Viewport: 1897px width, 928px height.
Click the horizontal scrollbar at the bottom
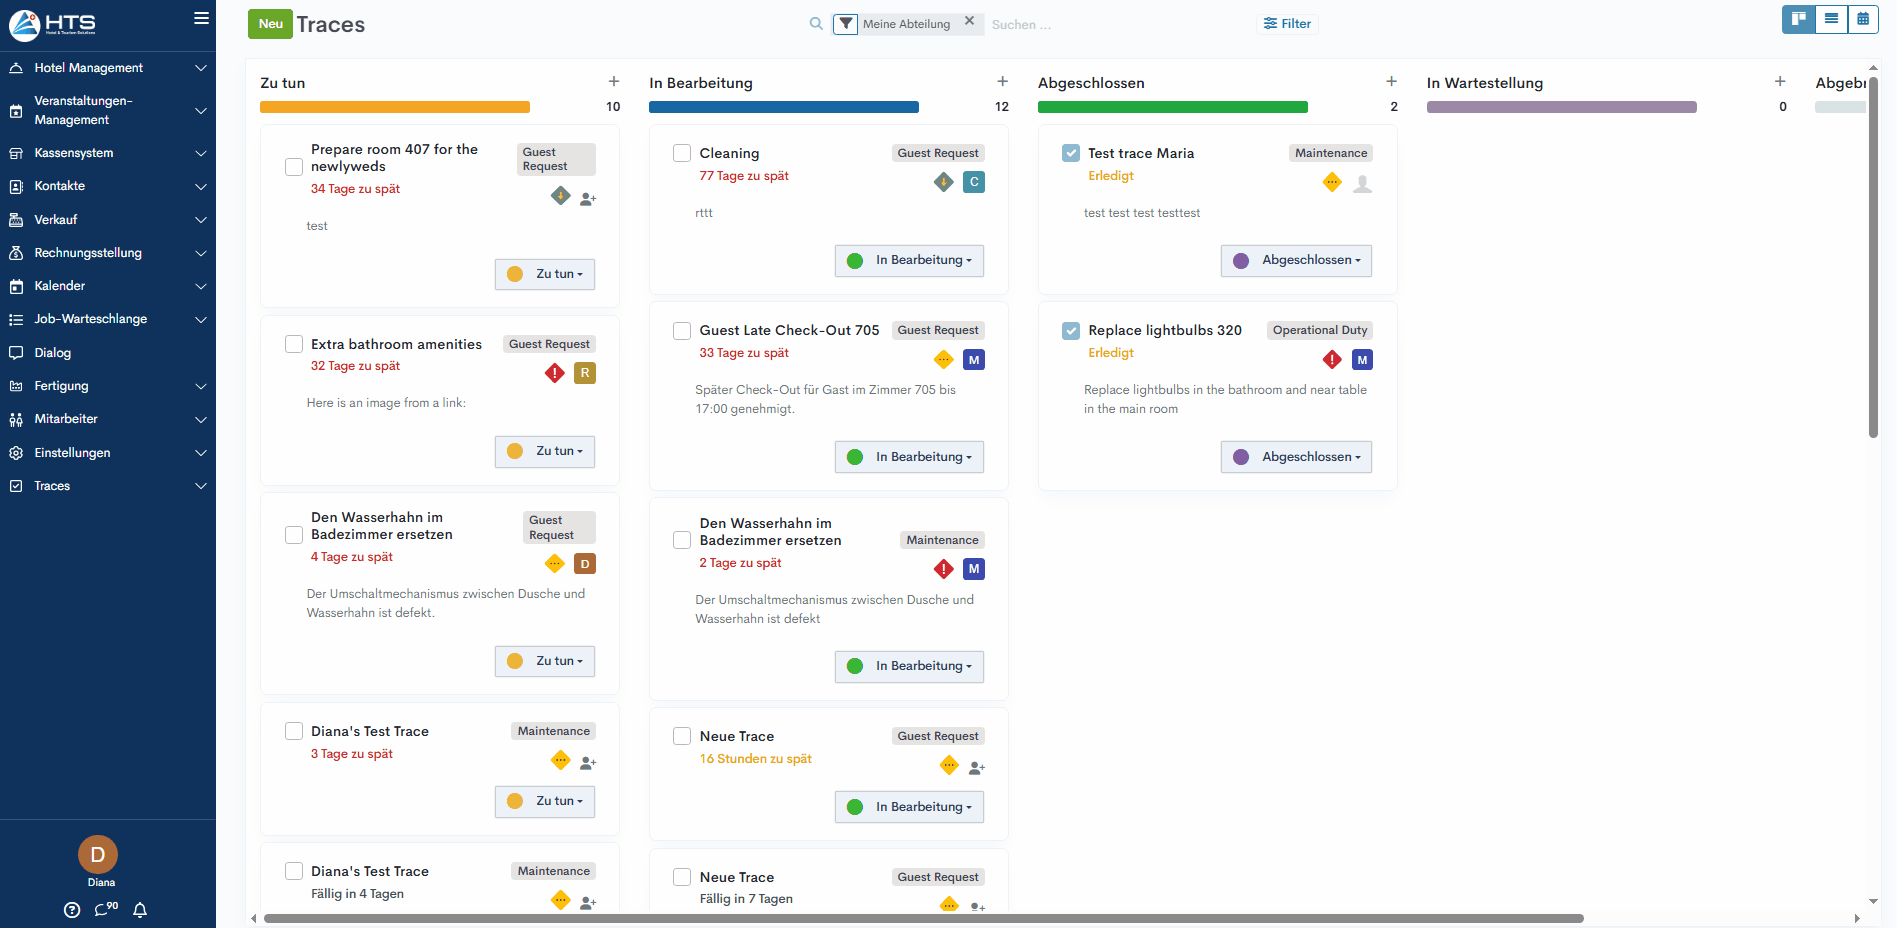pos(922,918)
